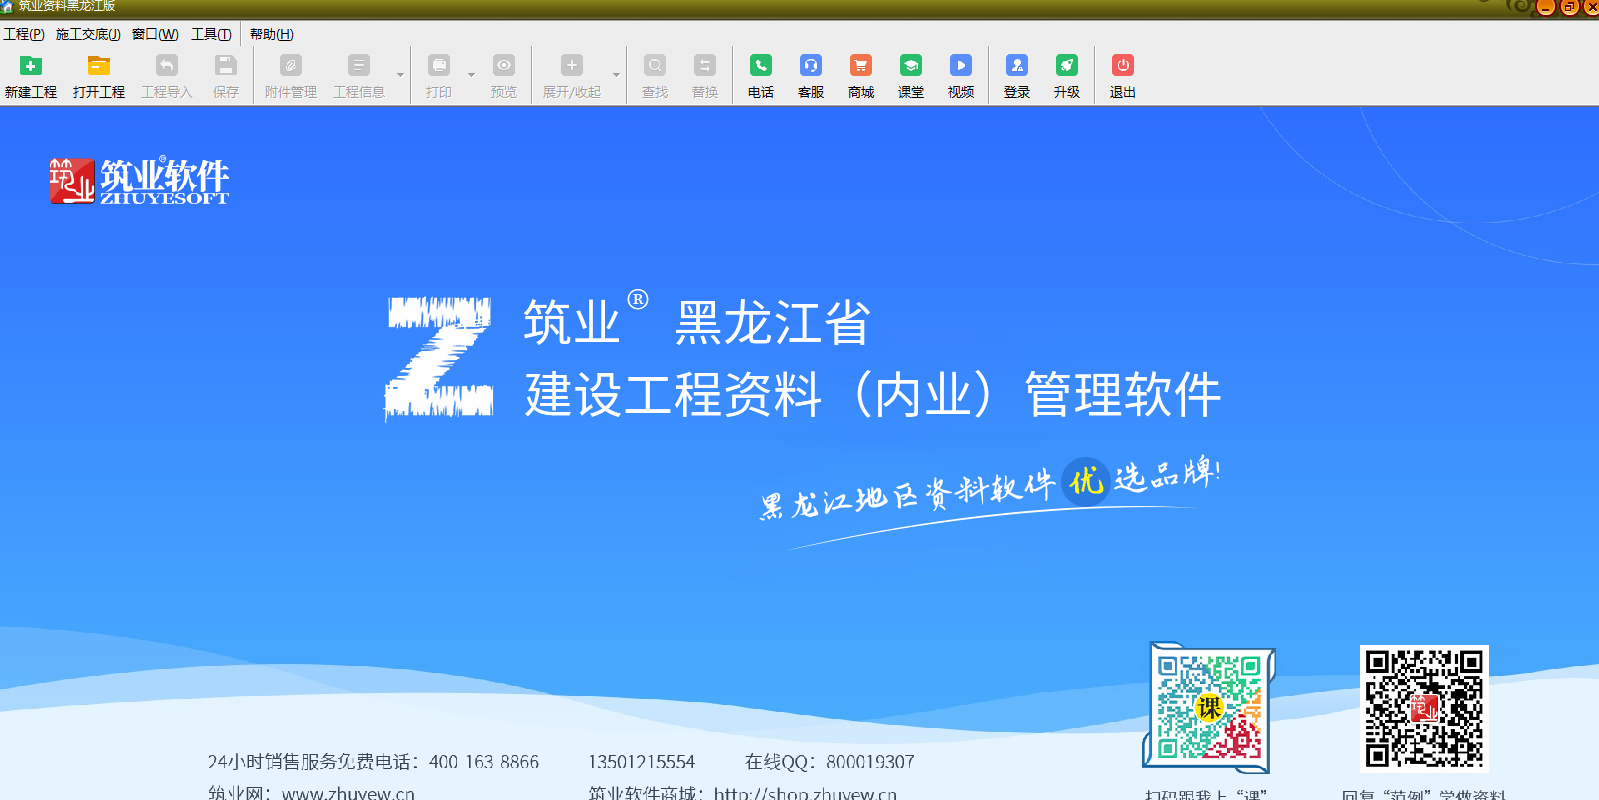Open a project with 打开工程 icon
This screenshot has height=800, width=1599.
point(98,66)
